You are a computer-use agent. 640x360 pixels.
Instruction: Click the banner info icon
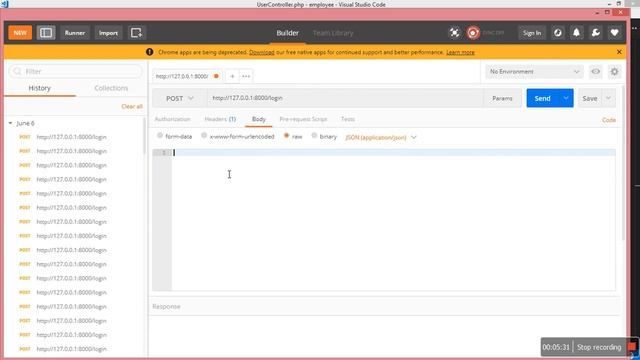coord(149,52)
